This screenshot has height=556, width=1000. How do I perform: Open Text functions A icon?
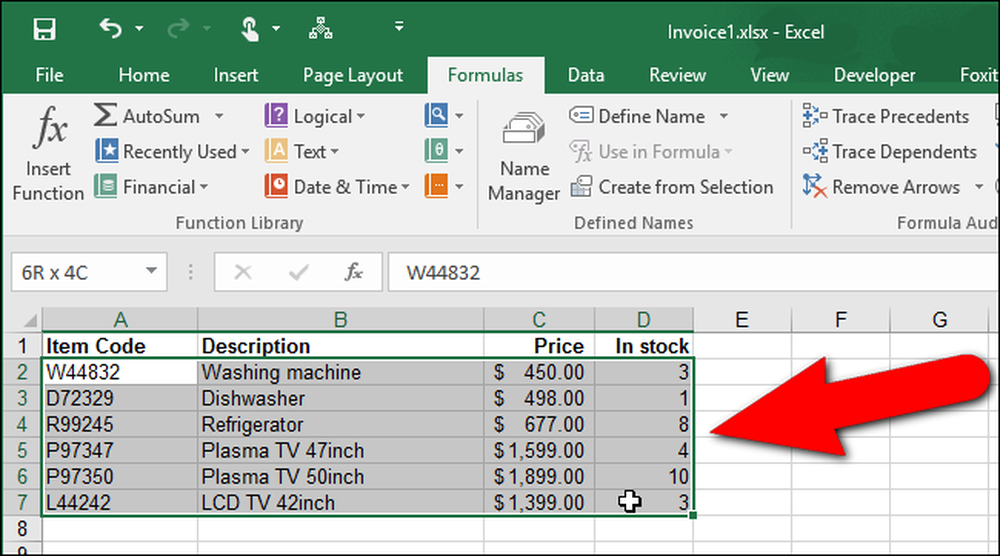point(276,151)
